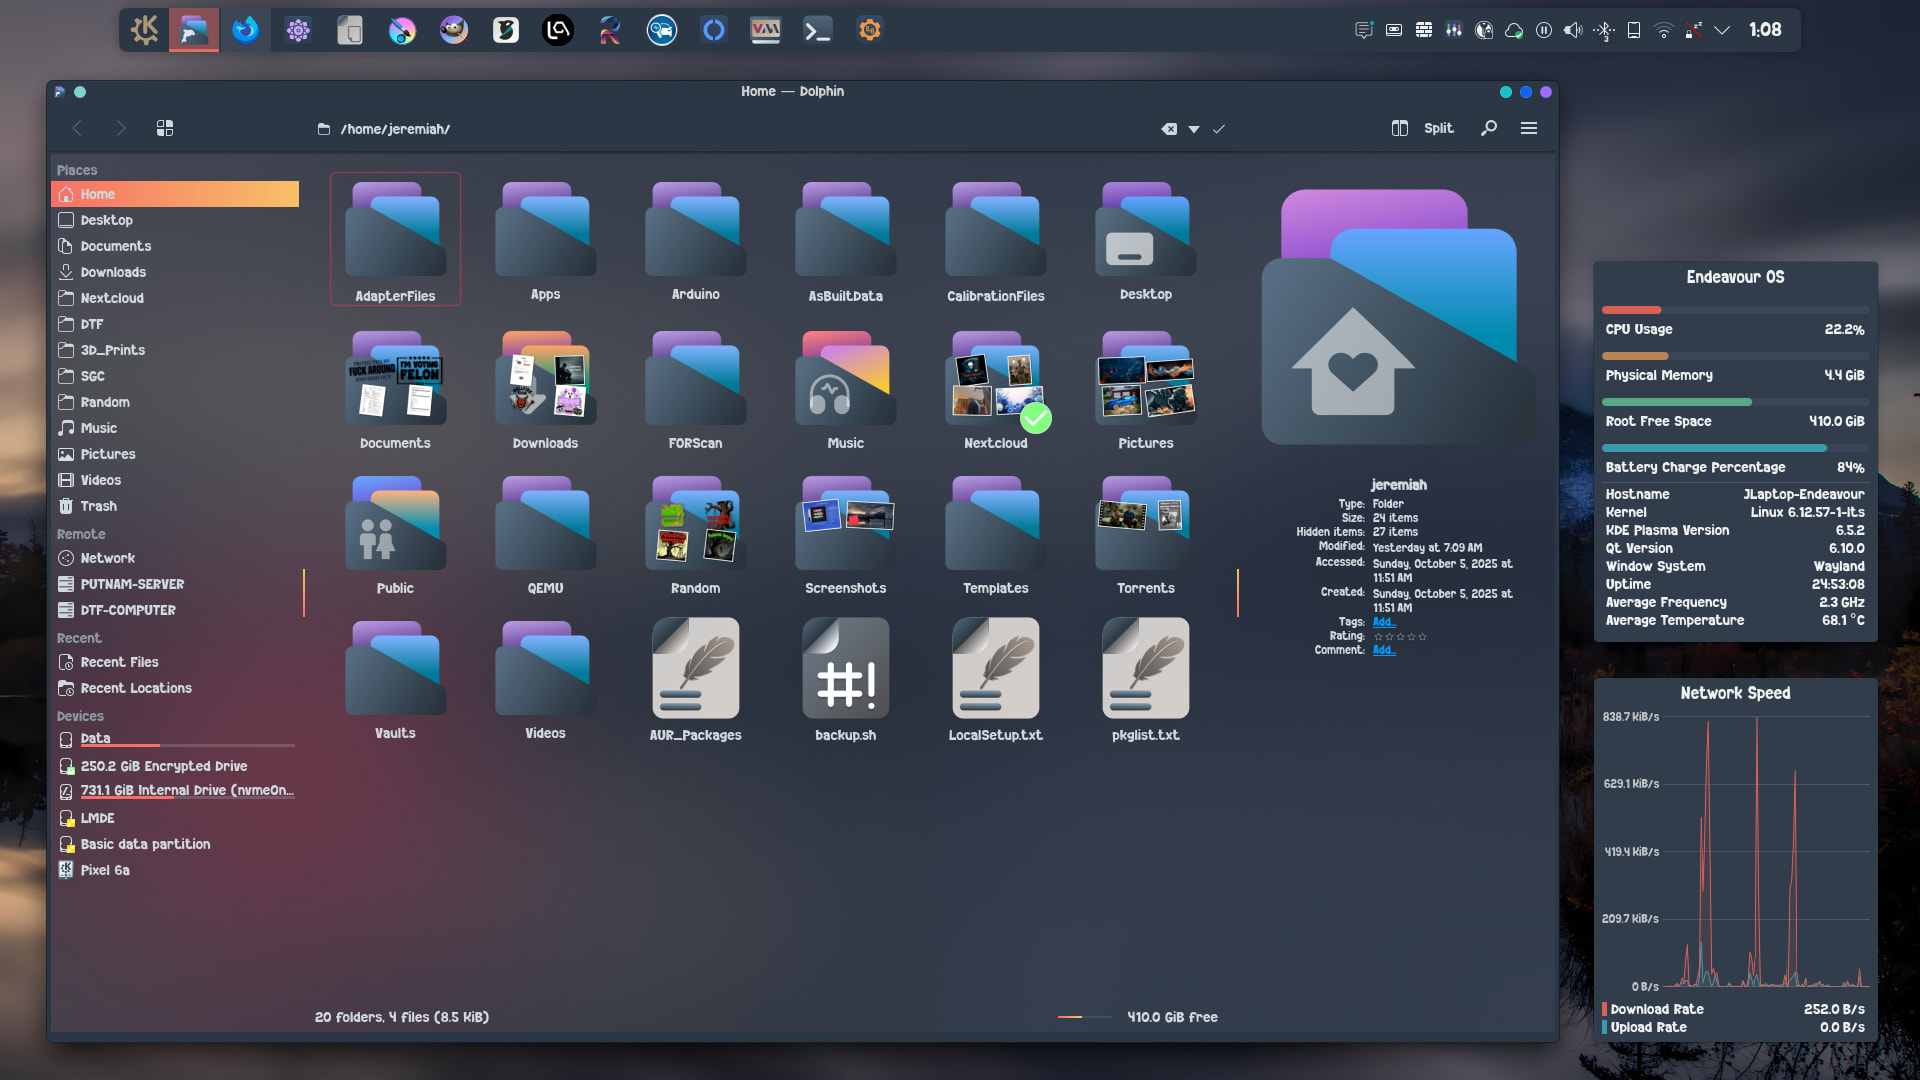The height and width of the screenshot is (1080, 1920).
Task: Toggle Split view in the toolbar
Action: point(1423,128)
